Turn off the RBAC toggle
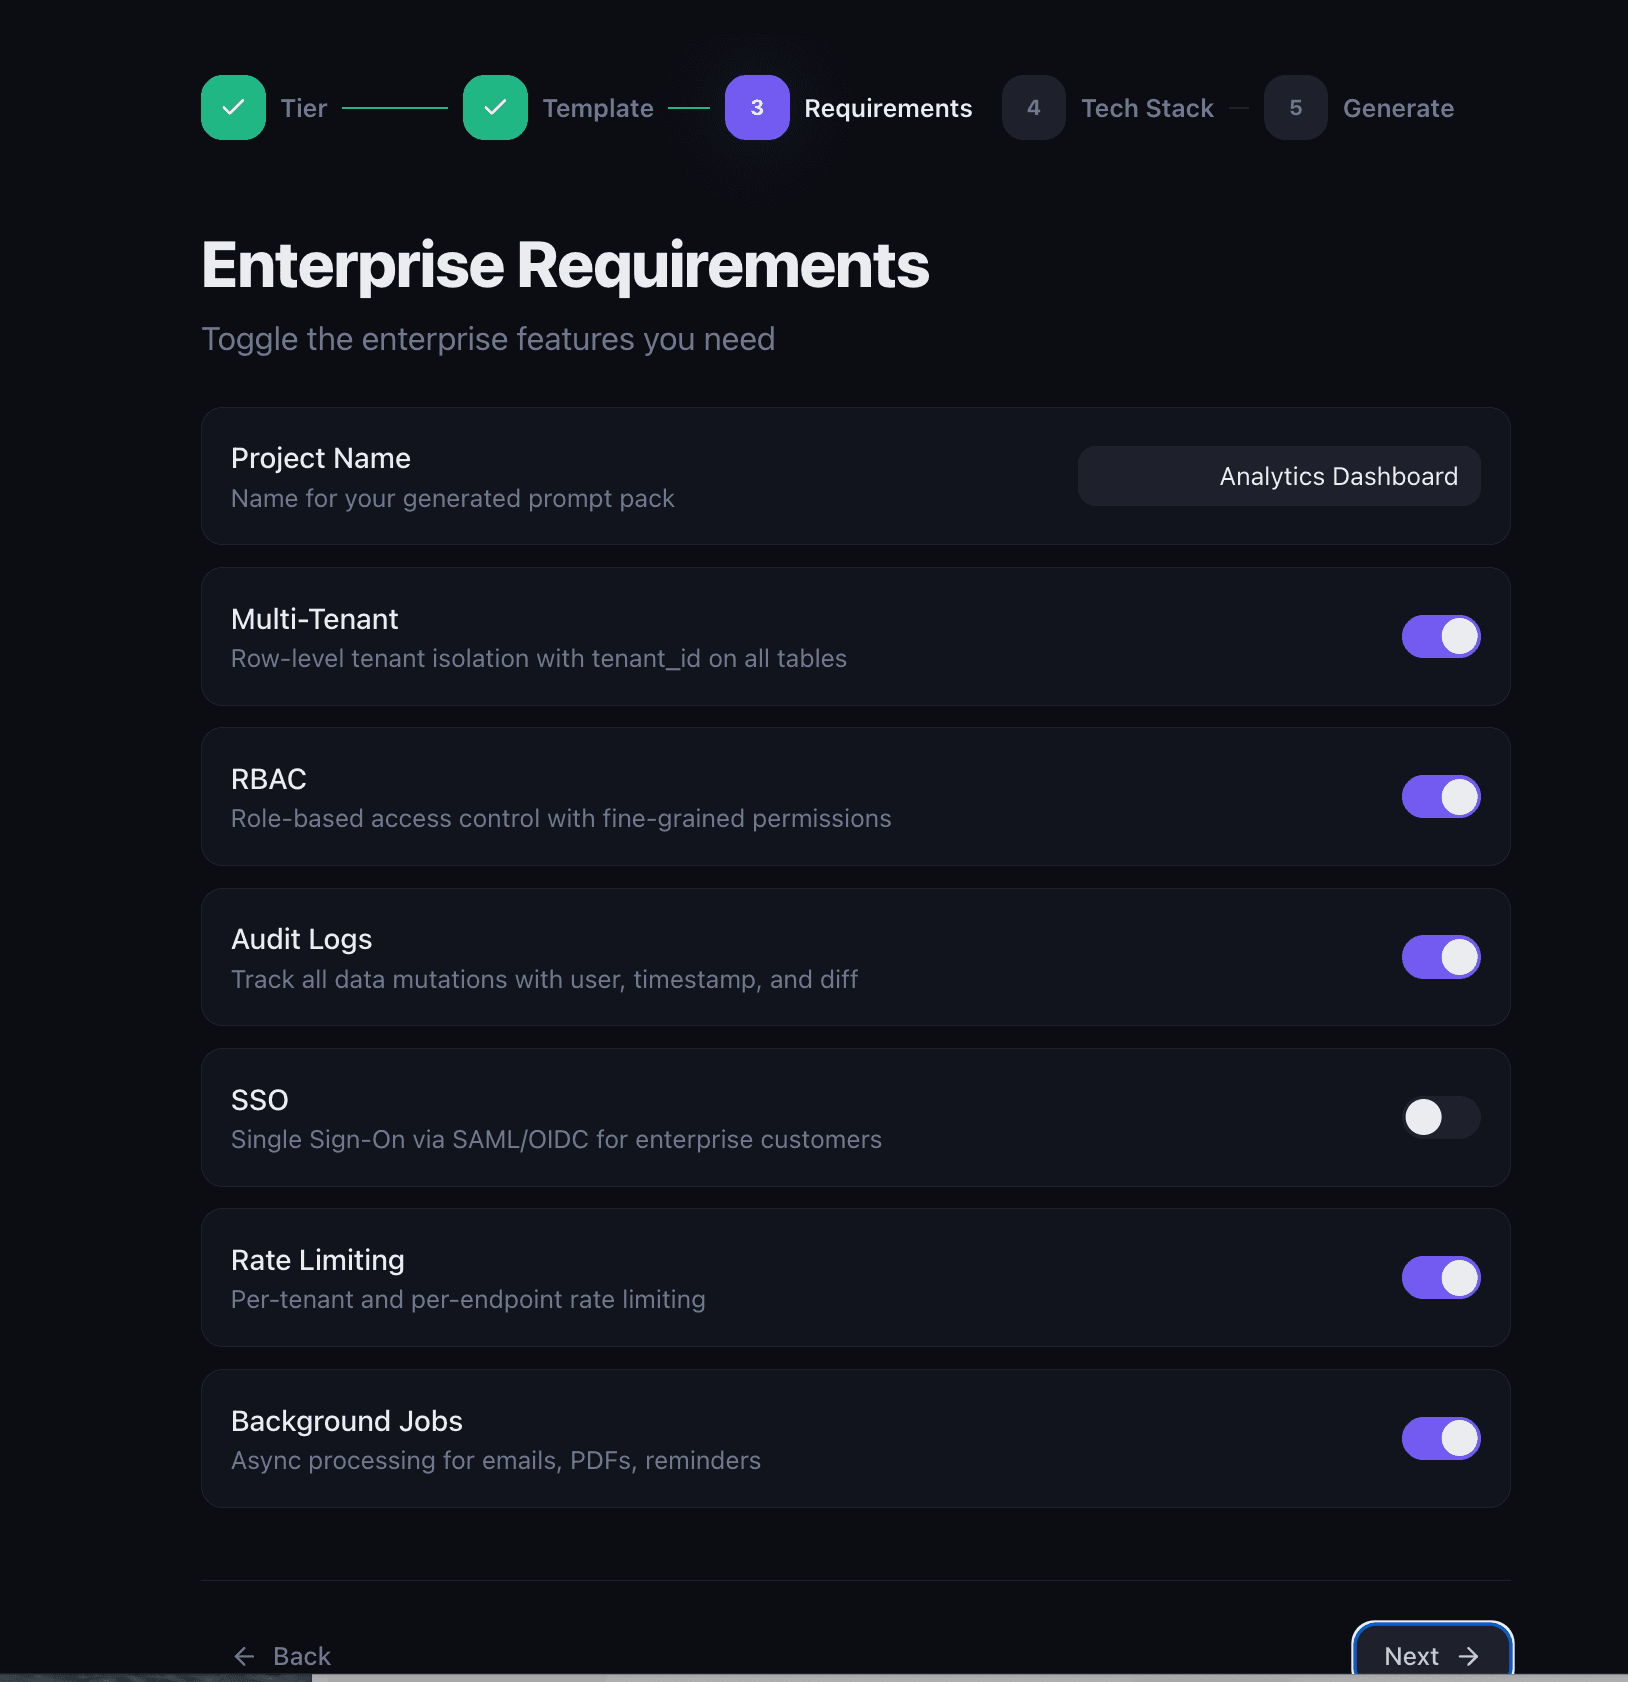Image resolution: width=1628 pixels, height=1682 pixels. click(1441, 797)
